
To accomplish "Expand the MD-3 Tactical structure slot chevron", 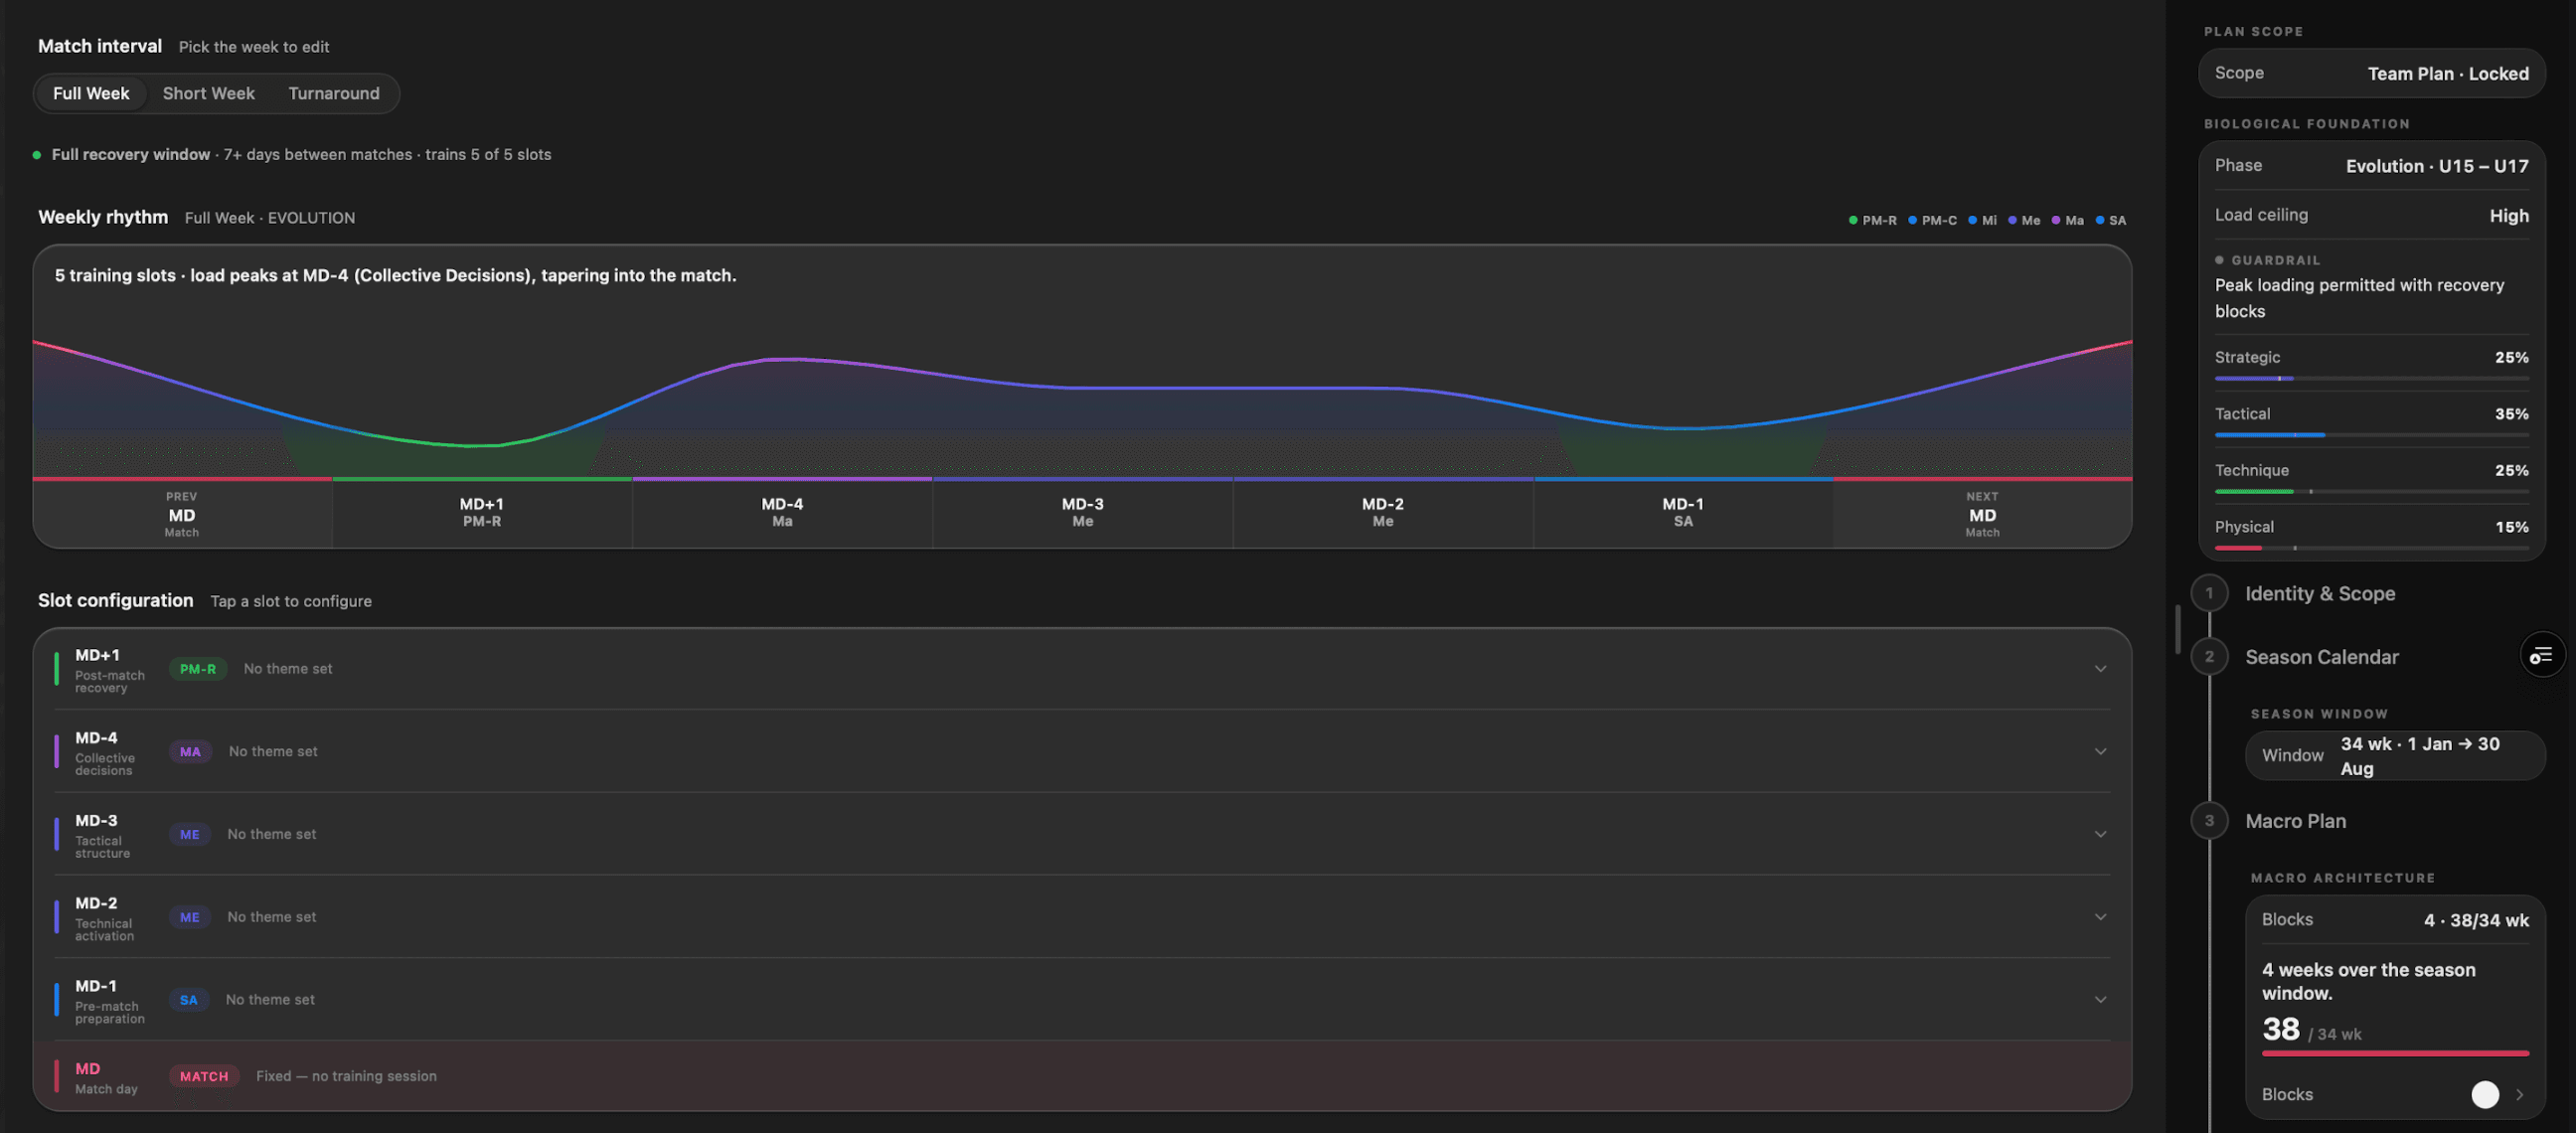I will (x=2100, y=834).
